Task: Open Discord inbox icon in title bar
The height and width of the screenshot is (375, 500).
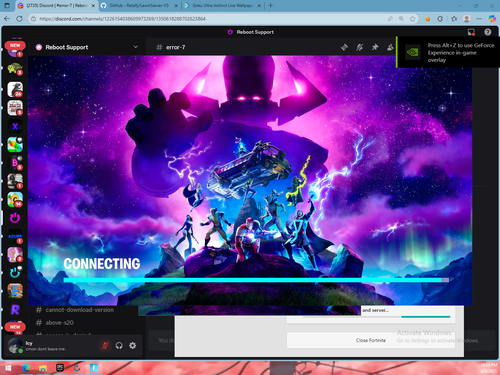Action: coord(471,32)
